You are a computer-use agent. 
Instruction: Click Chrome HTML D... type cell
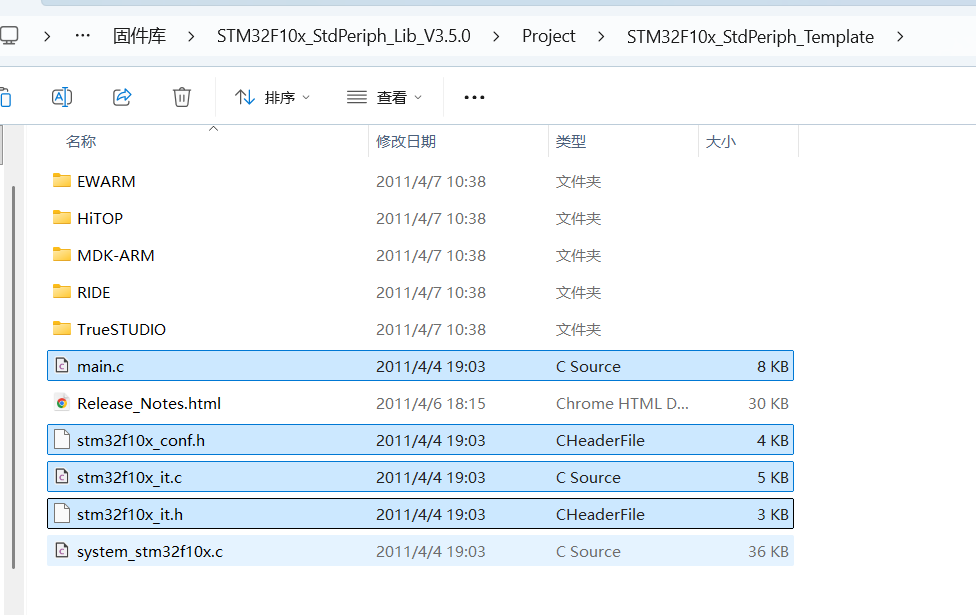(622, 403)
